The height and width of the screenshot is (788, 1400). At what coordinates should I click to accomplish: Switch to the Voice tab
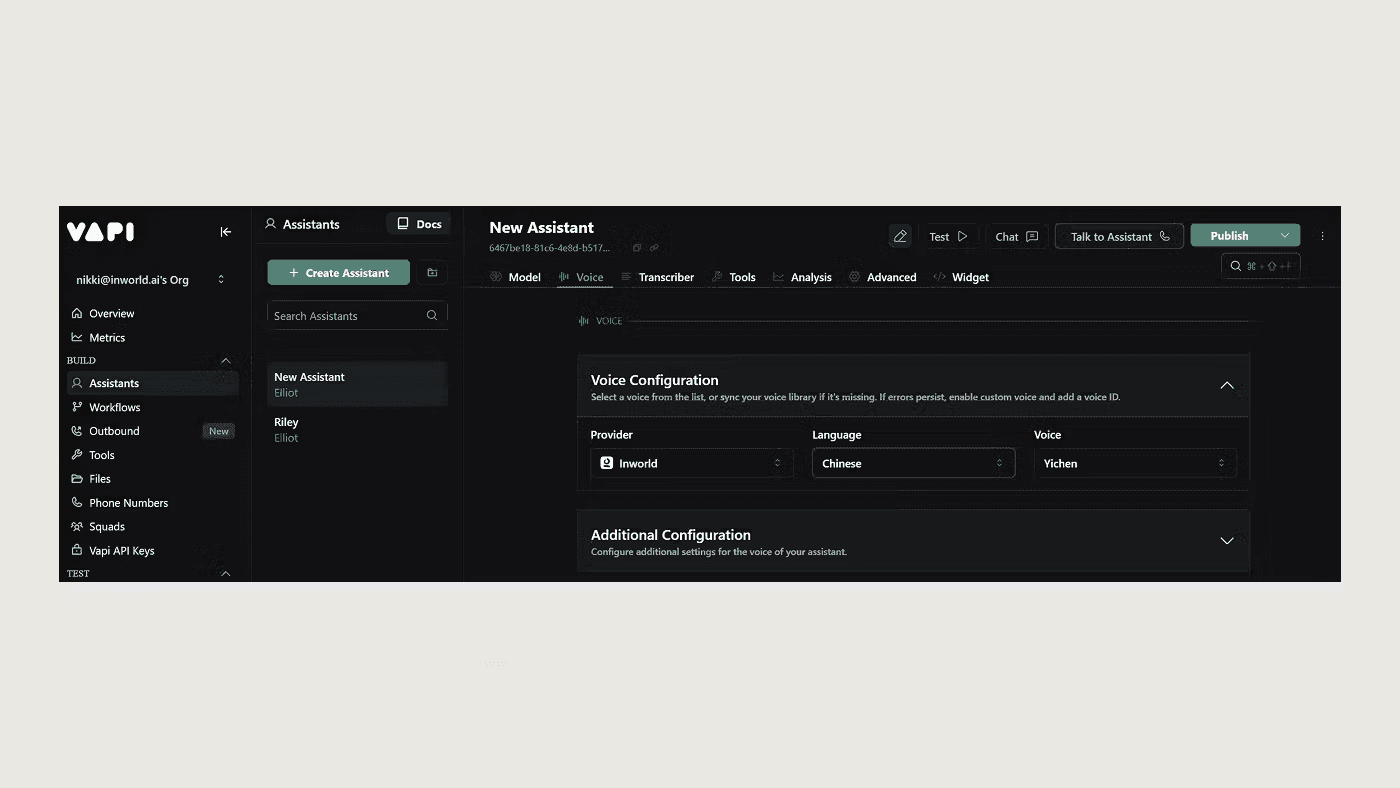click(581, 277)
